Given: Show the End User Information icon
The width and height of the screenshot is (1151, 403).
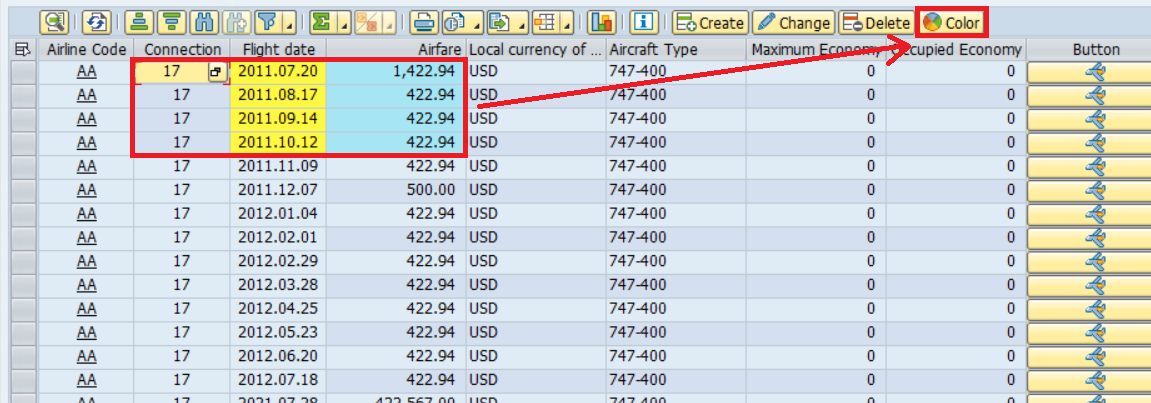Looking at the screenshot, I should pos(644,23).
